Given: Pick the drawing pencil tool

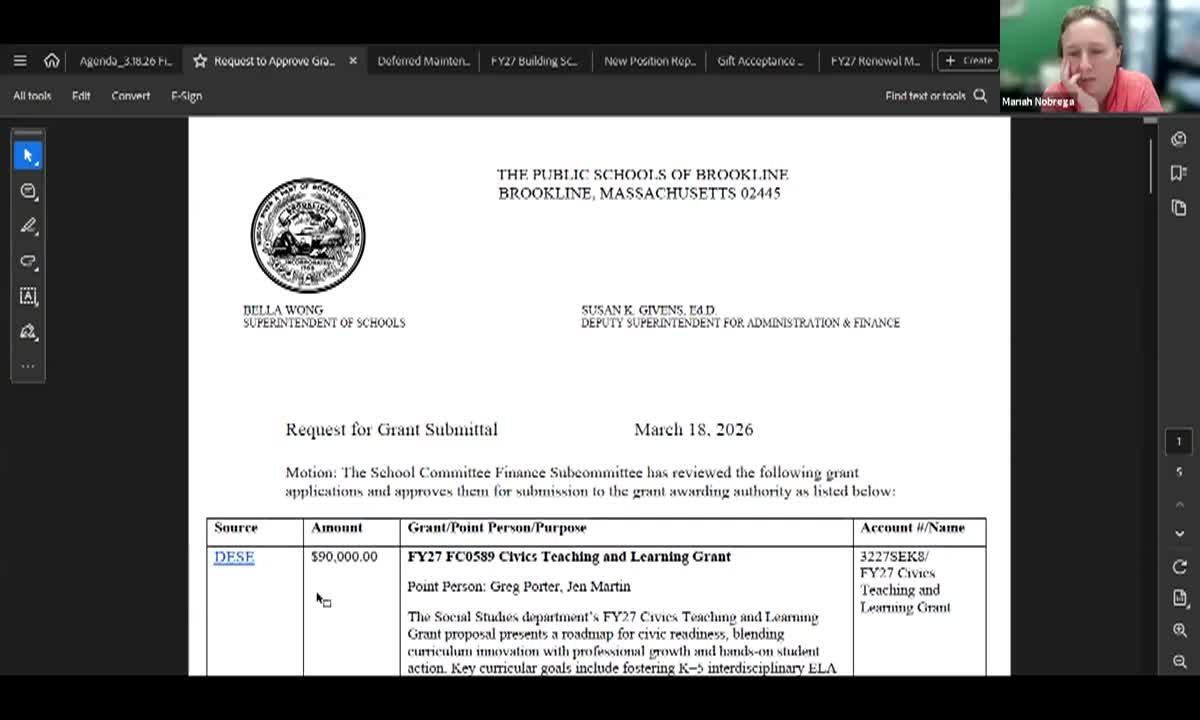Looking at the screenshot, I should point(28,225).
